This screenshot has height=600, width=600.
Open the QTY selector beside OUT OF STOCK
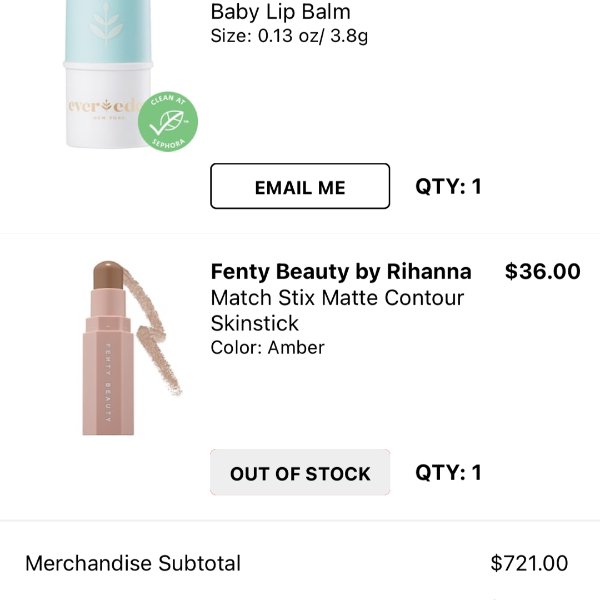[x=448, y=472]
